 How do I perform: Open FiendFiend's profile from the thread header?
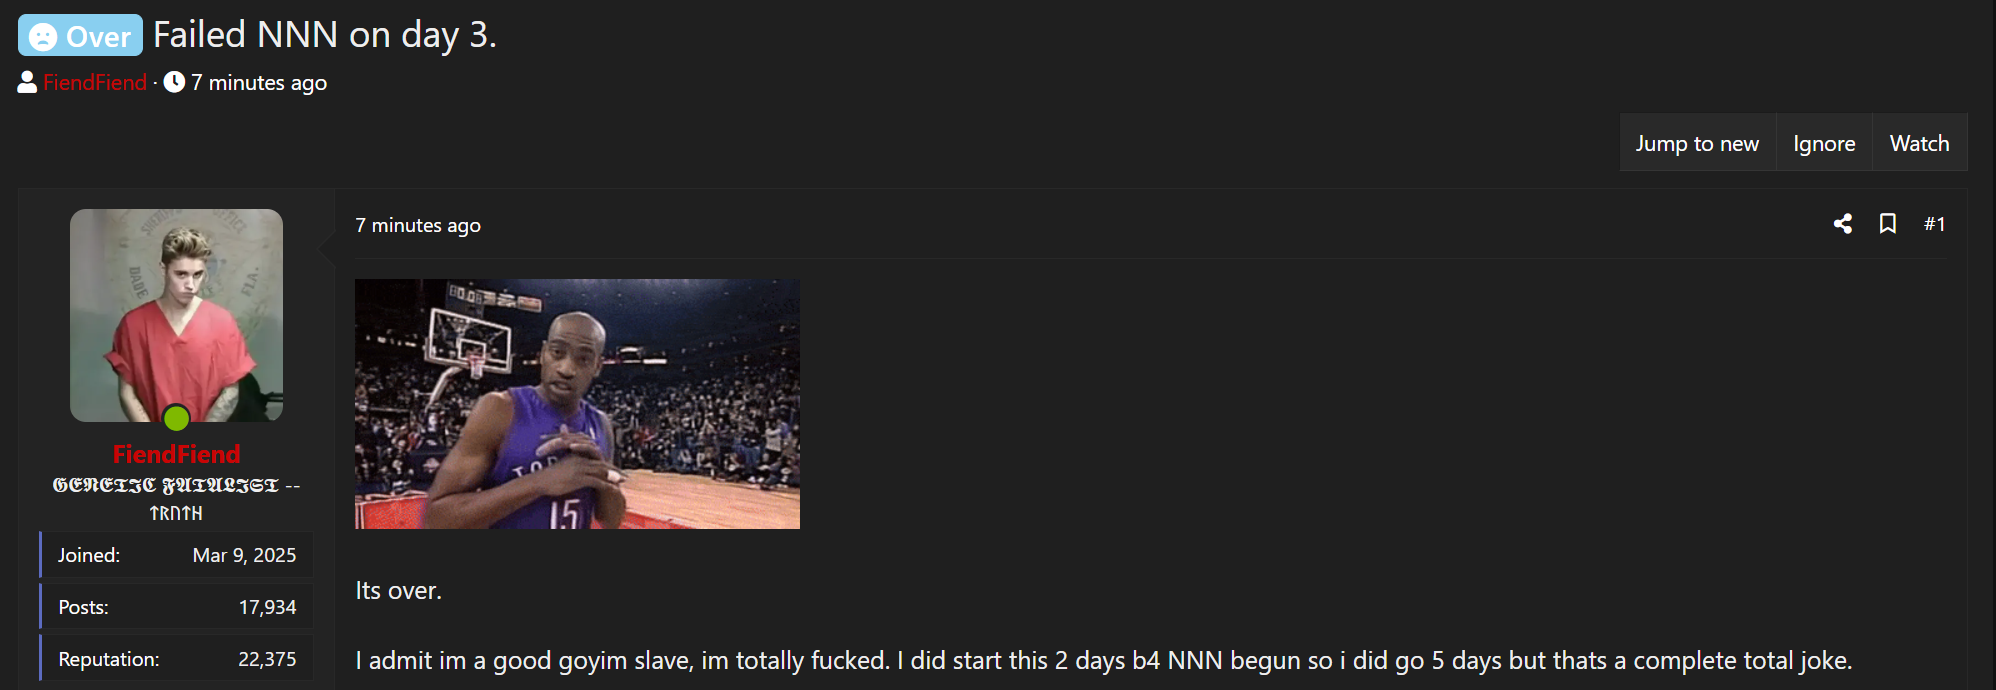95,83
